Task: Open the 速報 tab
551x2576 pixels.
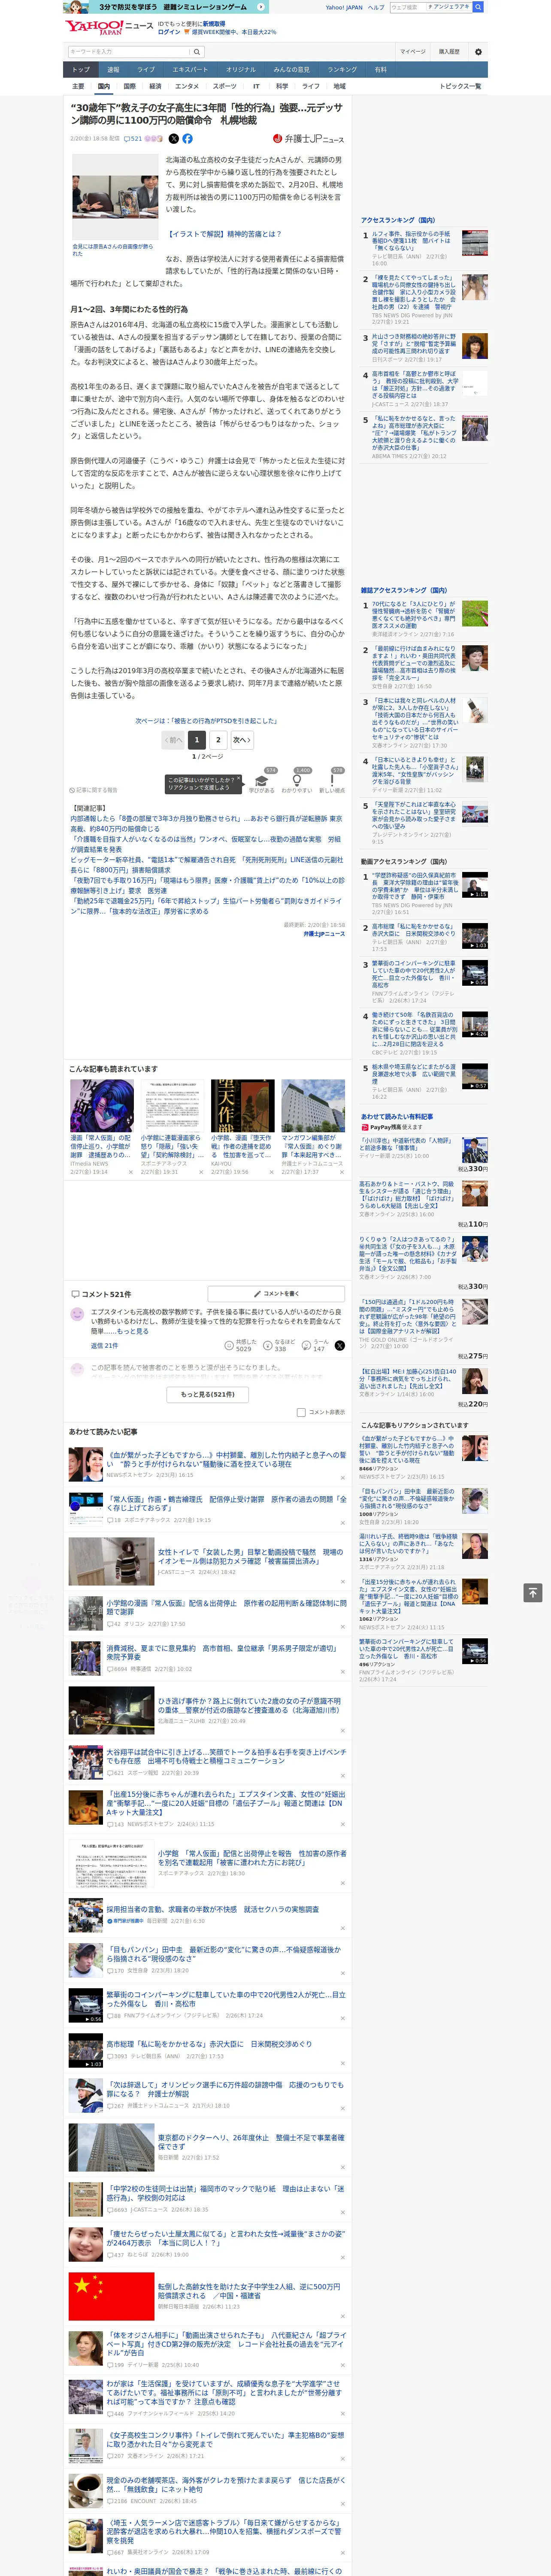Action: 113,70
